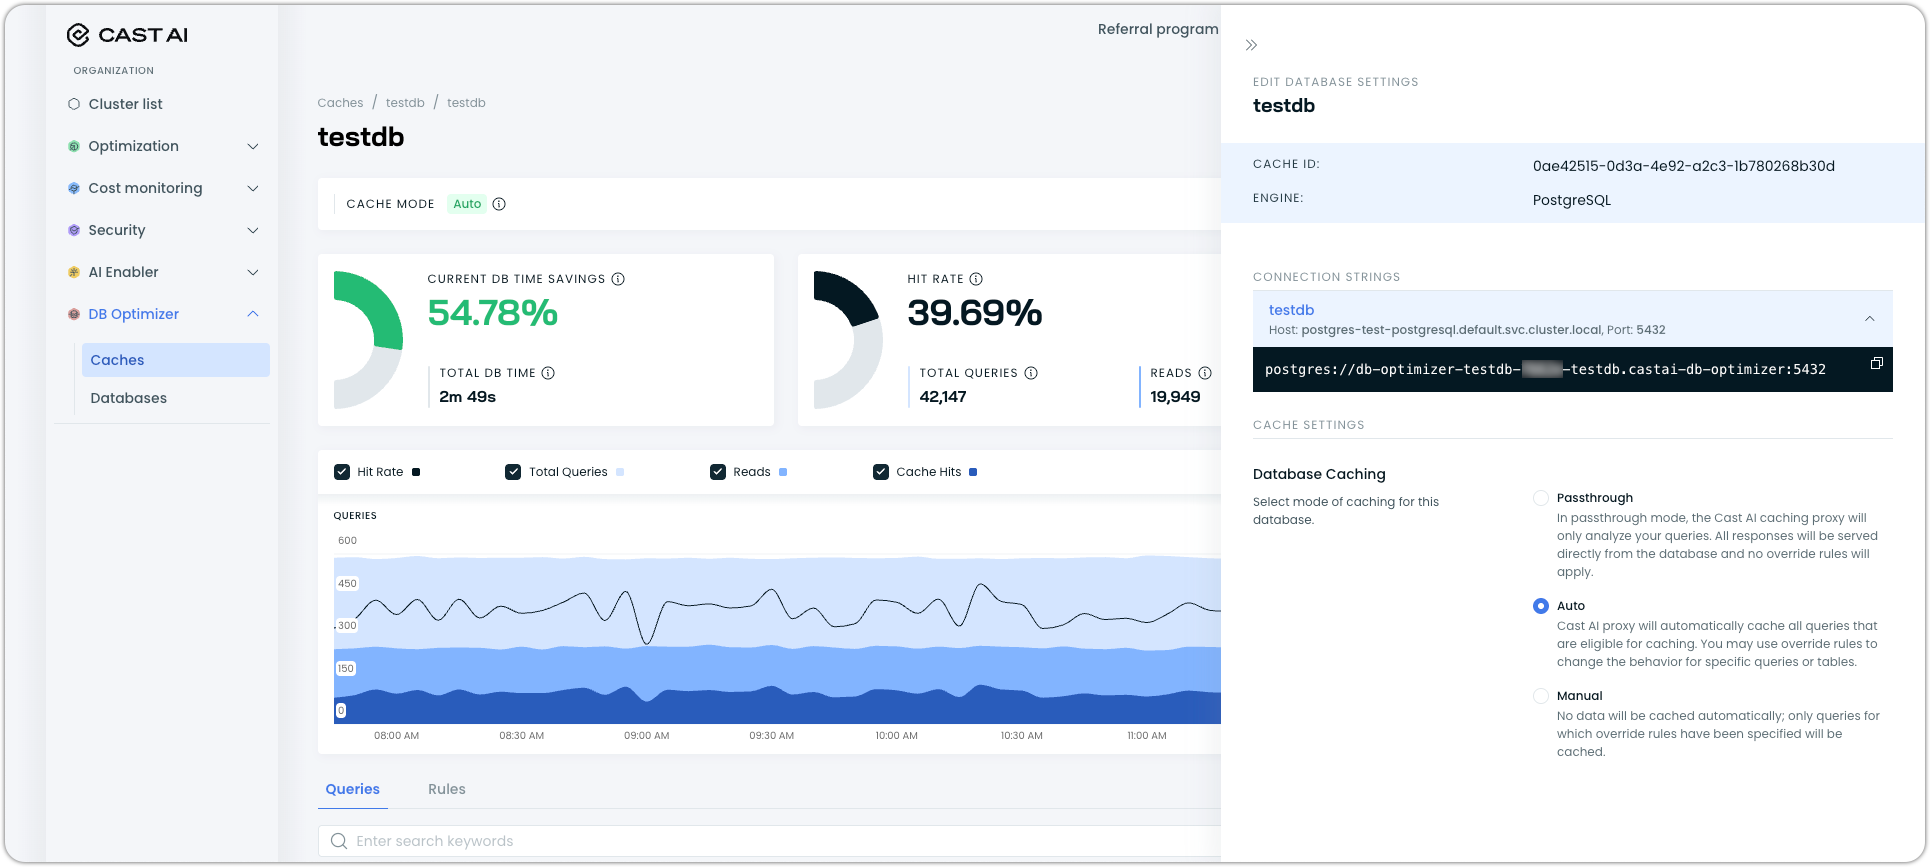This screenshot has height=867, width=1930.
Task: Click Total Queries pale blue legend swatch
Action: point(620,472)
